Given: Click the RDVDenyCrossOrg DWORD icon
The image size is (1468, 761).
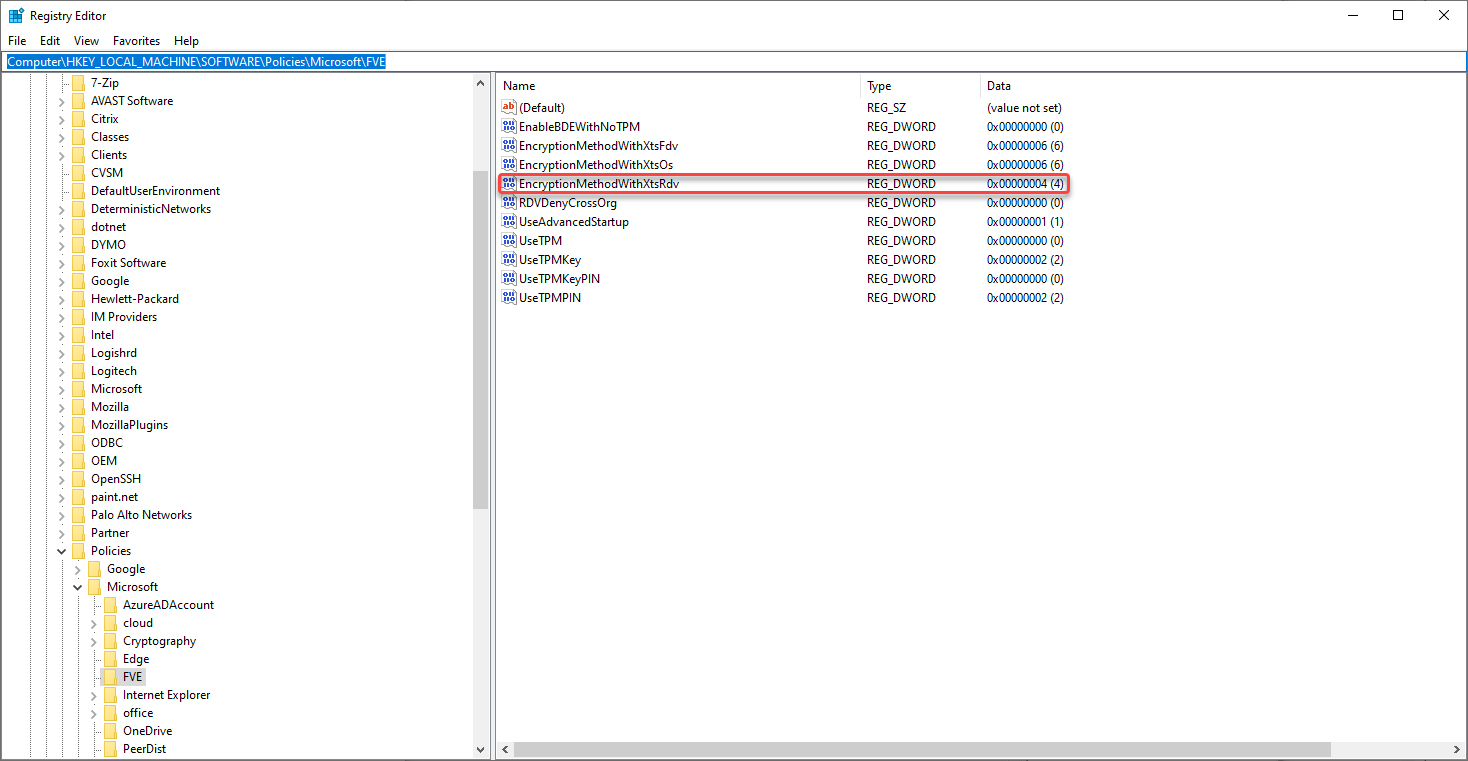Looking at the screenshot, I should [x=509, y=203].
